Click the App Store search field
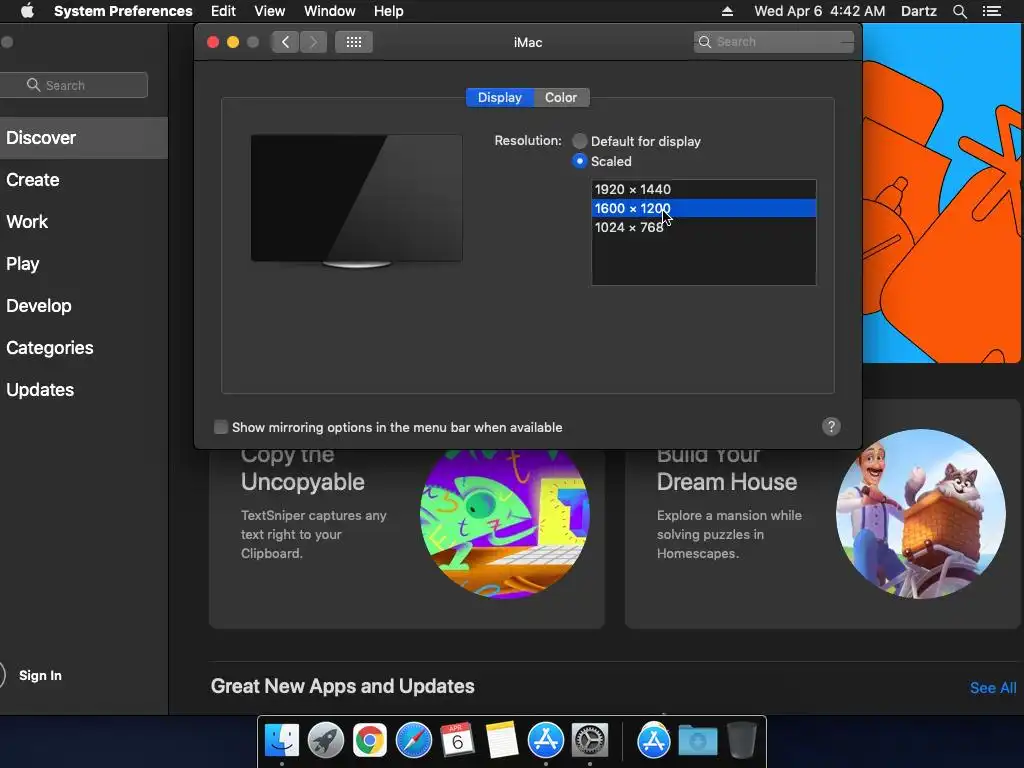The height and width of the screenshot is (768, 1024). pos(73,85)
